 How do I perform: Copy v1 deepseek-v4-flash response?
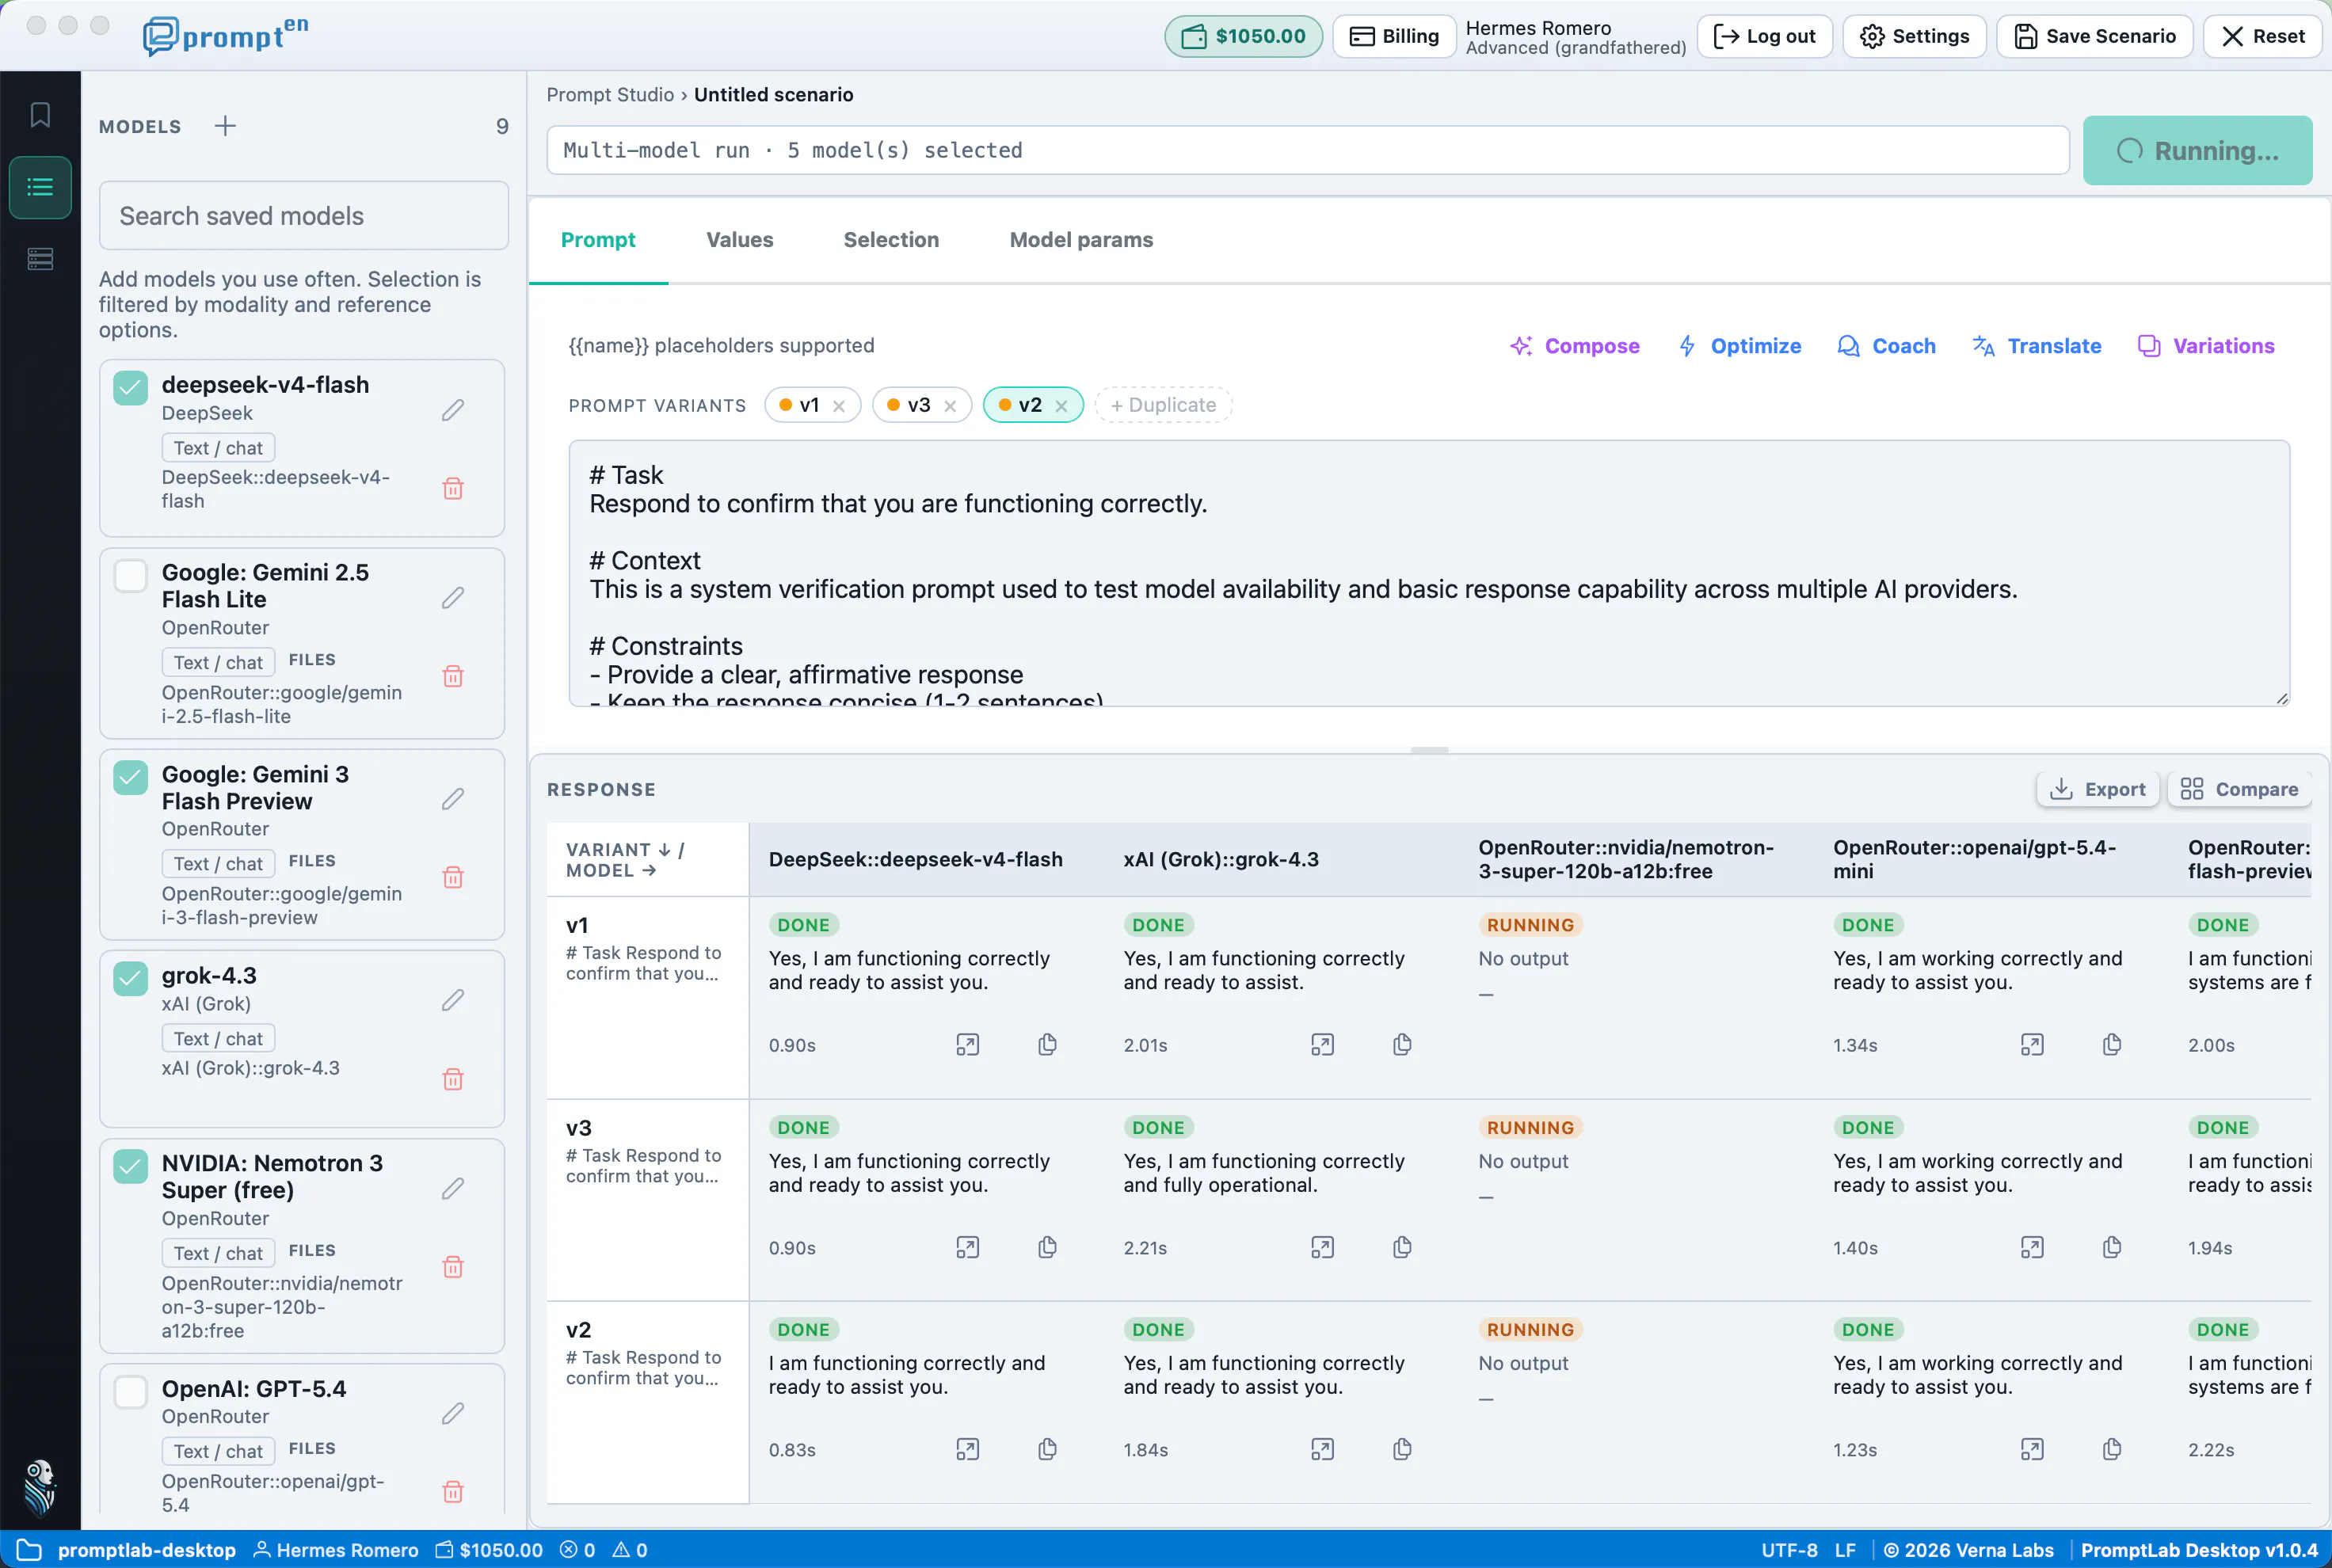(x=1047, y=1045)
